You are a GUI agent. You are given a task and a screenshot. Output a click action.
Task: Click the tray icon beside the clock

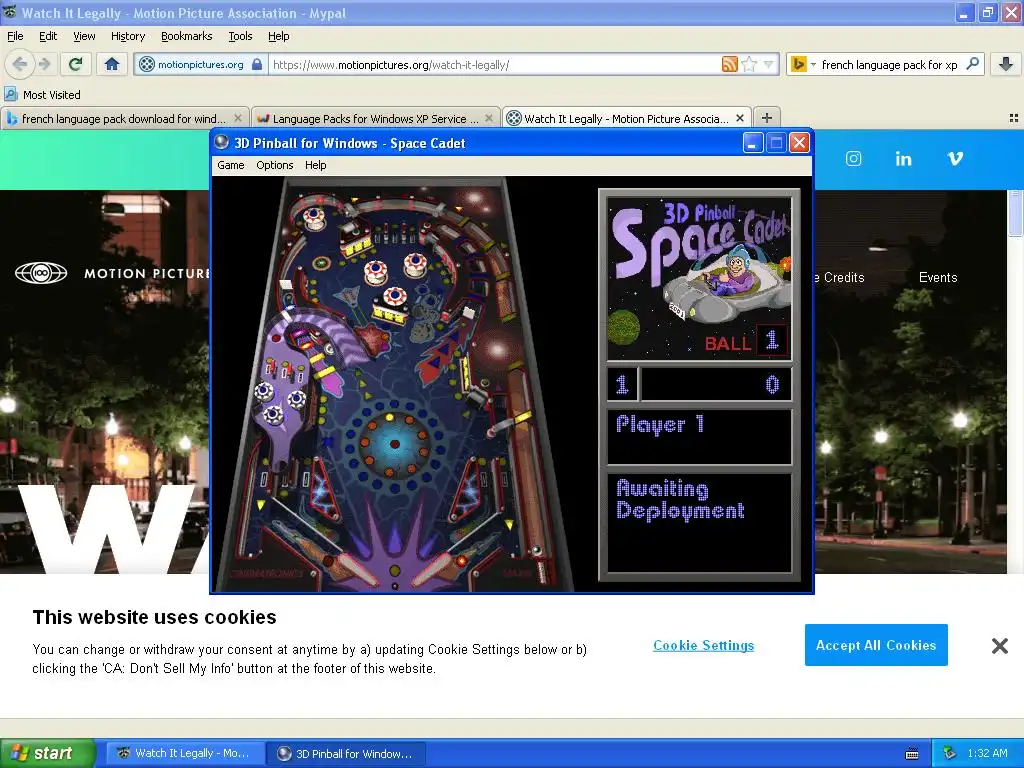[950, 753]
